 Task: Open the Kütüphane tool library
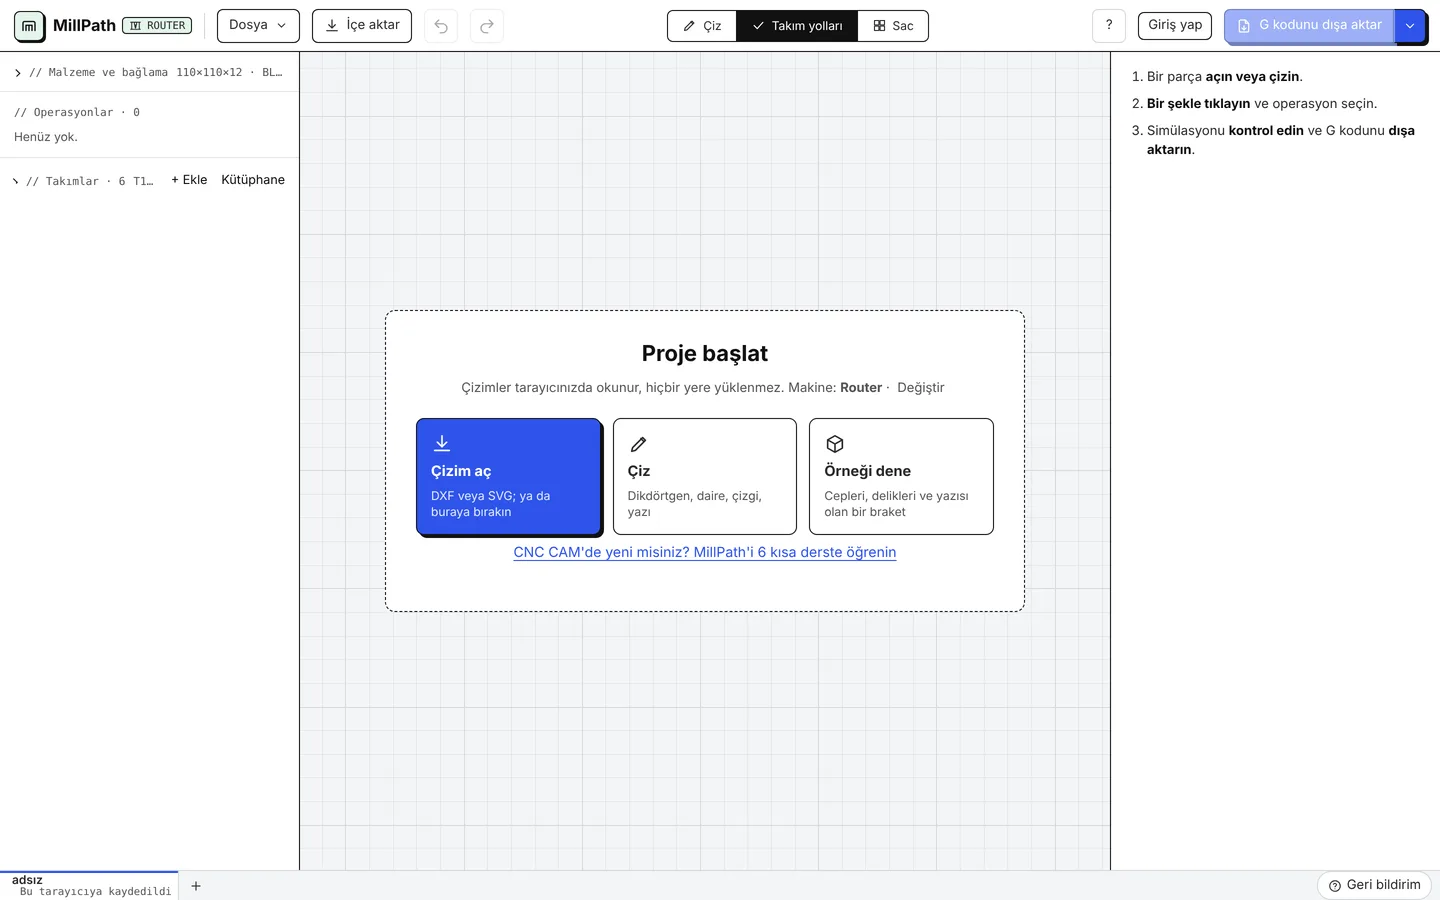(253, 180)
